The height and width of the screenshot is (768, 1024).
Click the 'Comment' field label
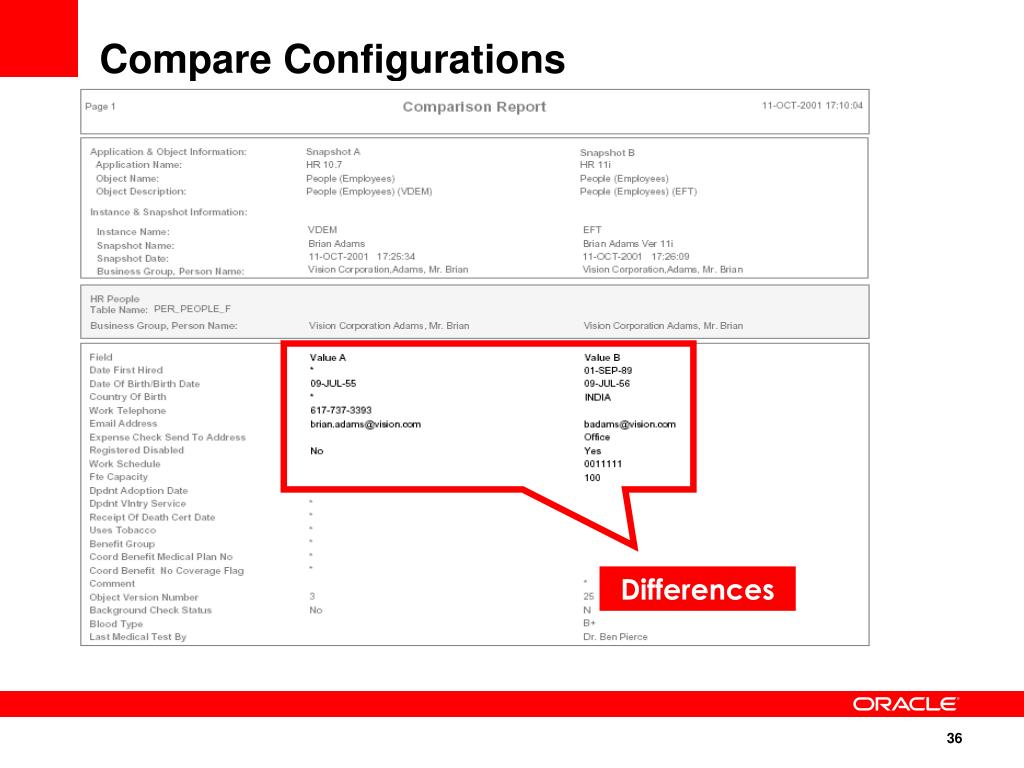coord(112,584)
